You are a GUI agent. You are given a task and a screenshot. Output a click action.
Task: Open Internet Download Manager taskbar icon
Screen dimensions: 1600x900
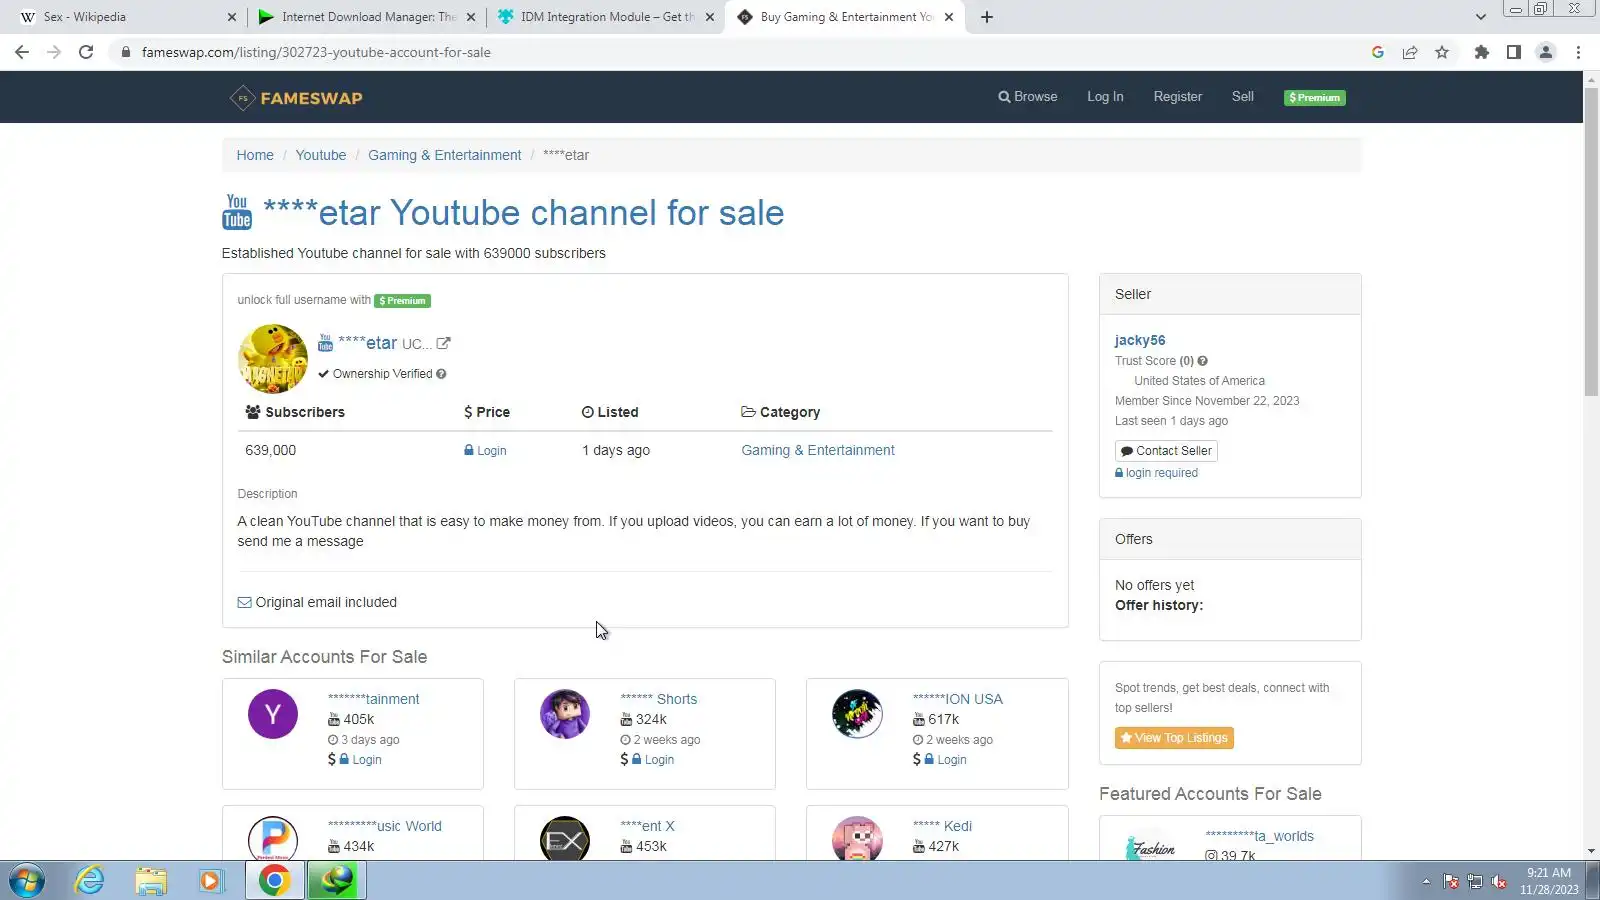337,881
